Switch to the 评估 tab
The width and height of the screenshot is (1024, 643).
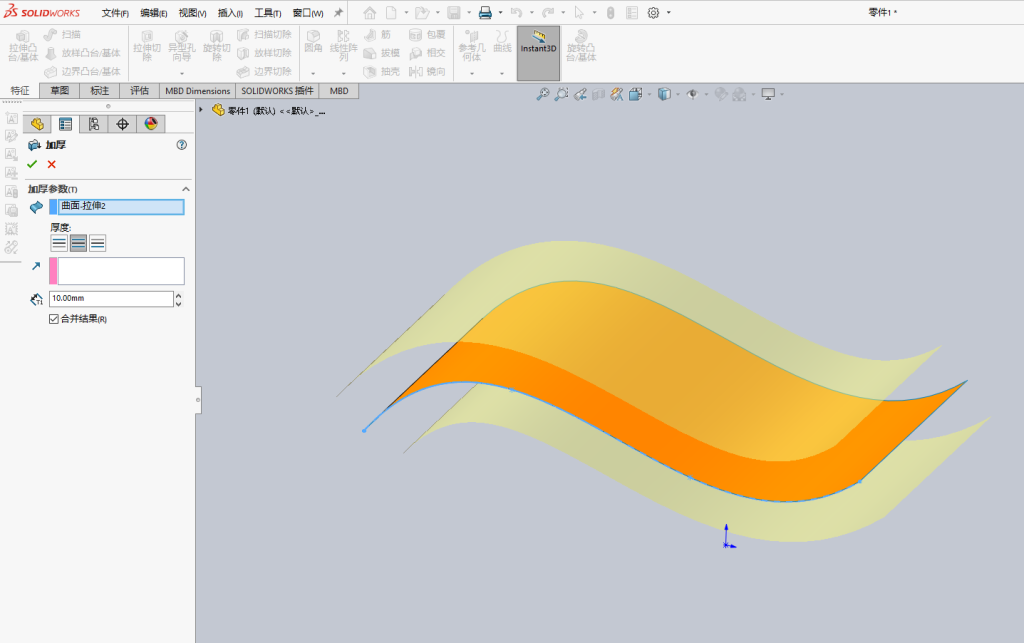139,91
